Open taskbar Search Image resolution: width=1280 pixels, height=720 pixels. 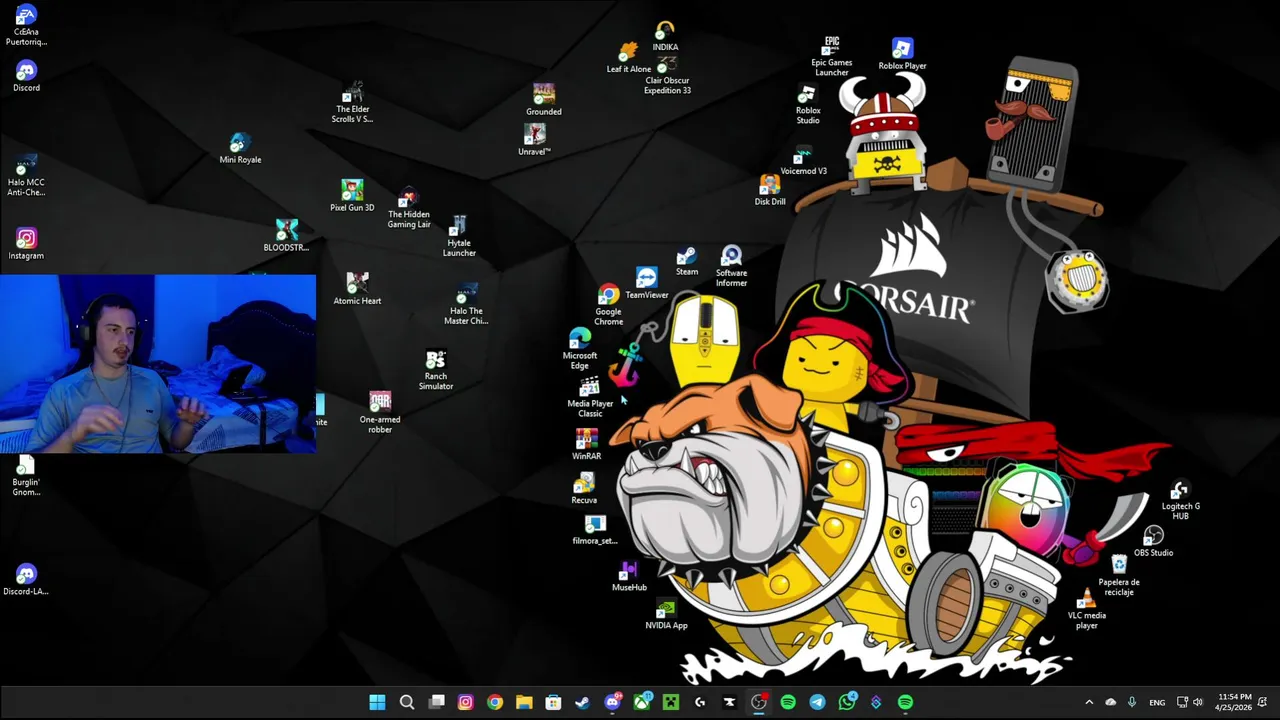pyautogui.click(x=407, y=702)
